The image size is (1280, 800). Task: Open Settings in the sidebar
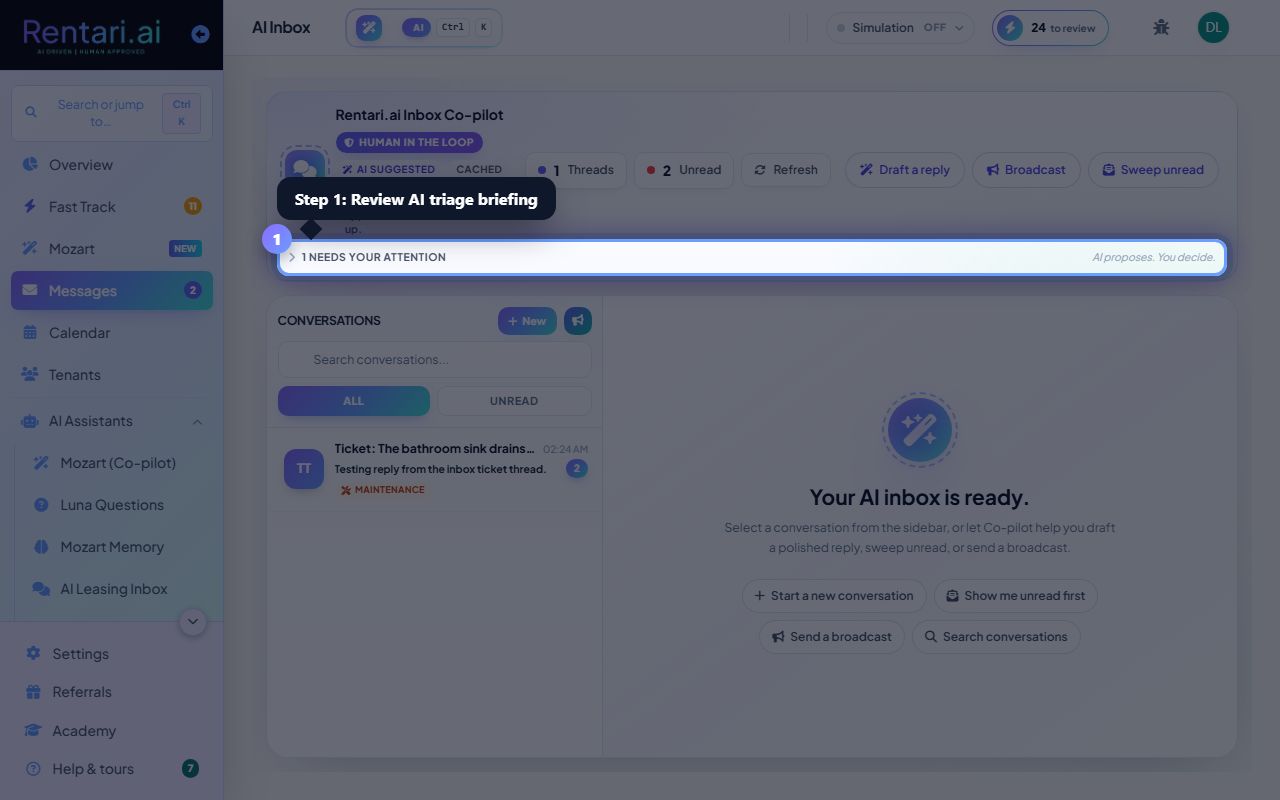pos(111,654)
